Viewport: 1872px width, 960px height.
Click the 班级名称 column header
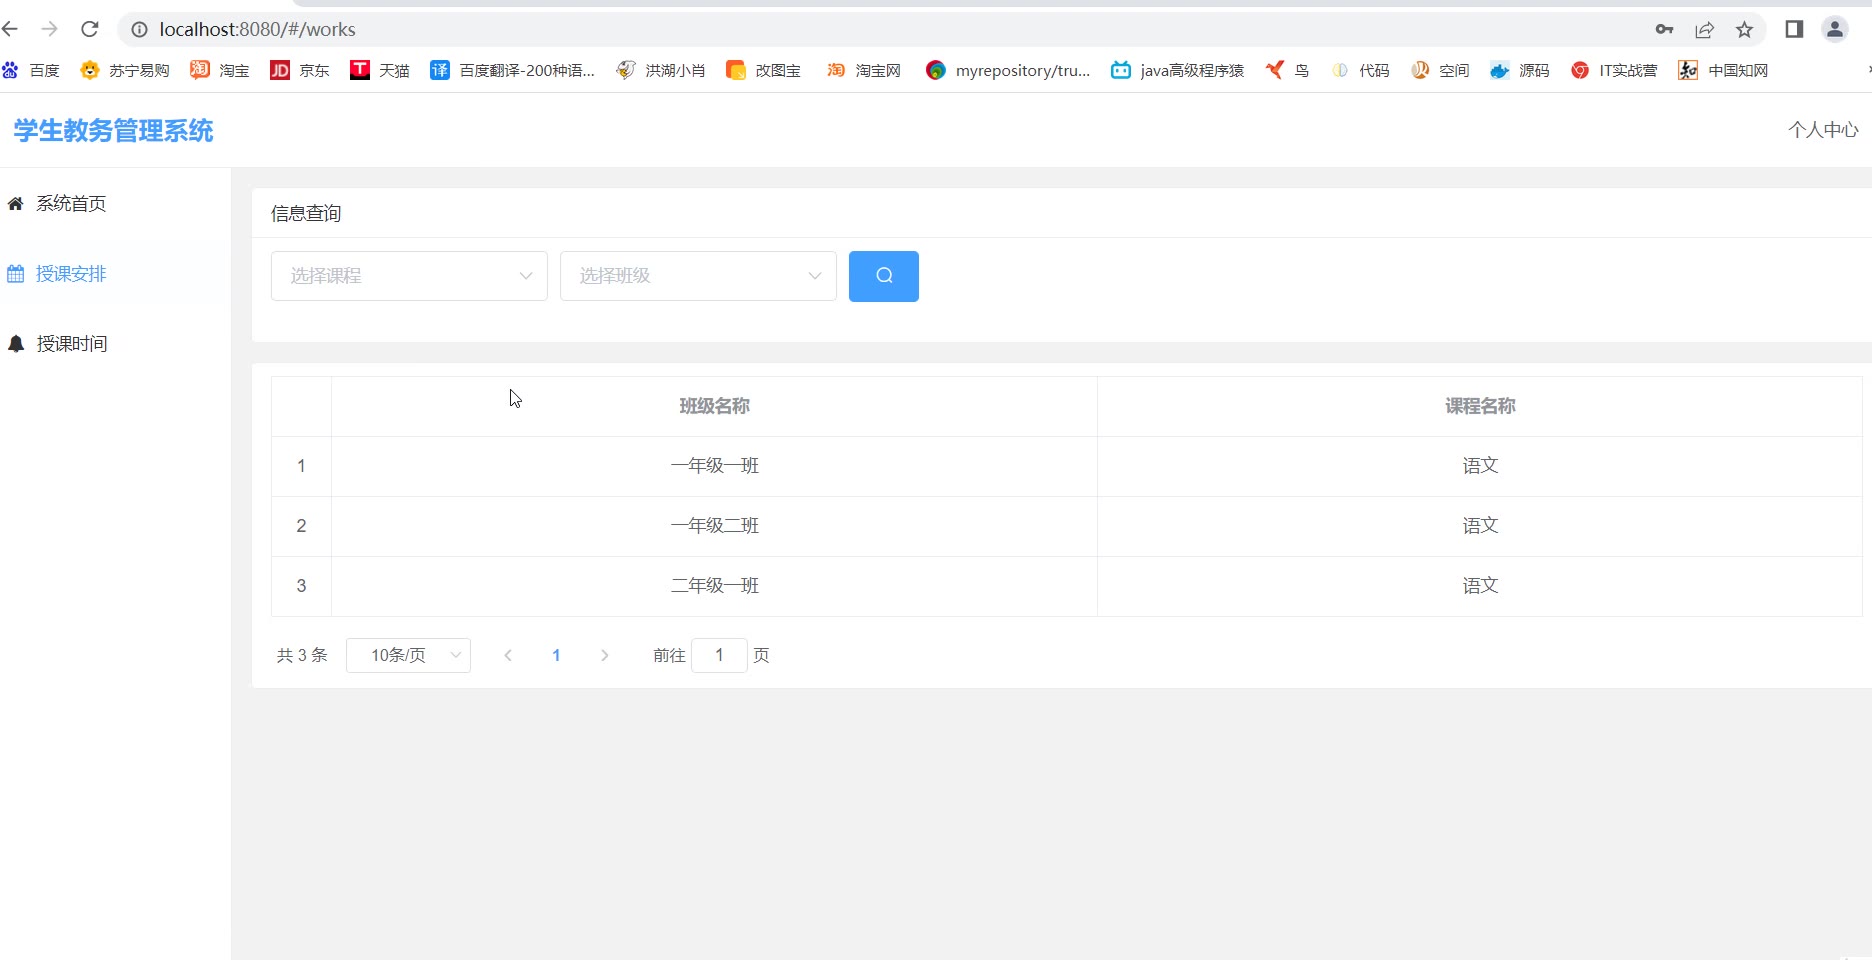point(714,406)
